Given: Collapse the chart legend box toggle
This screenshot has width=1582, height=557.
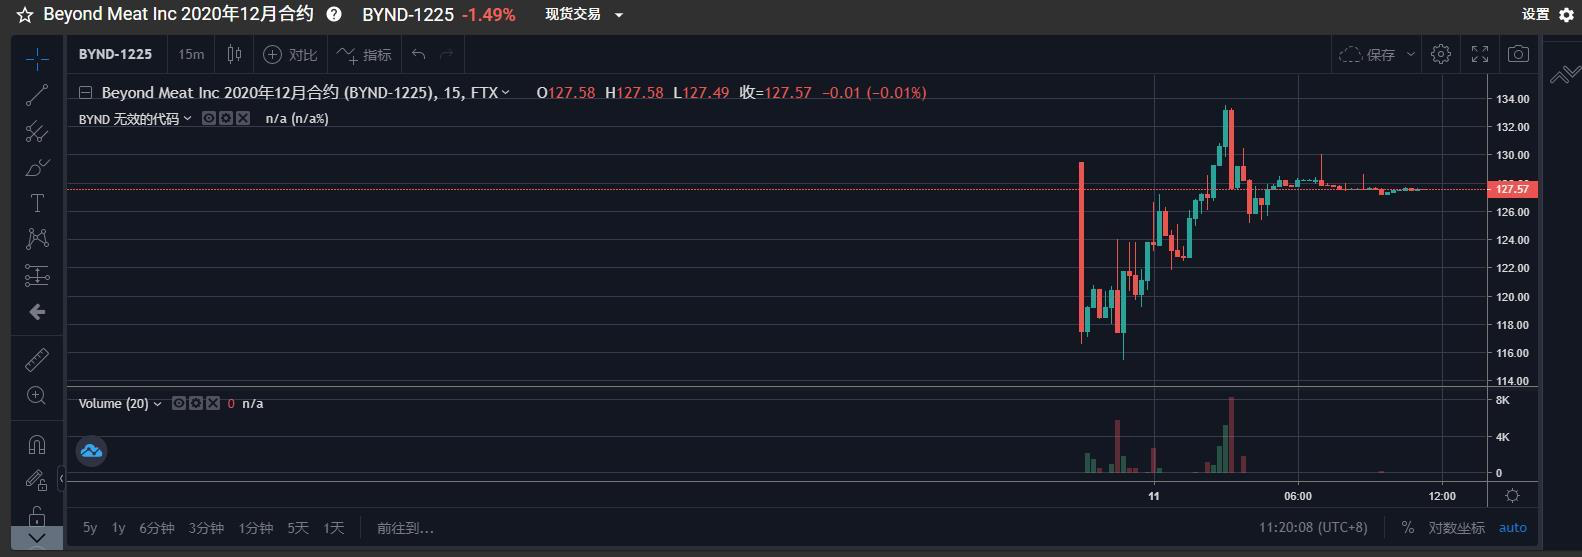Looking at the screenshot, I should click(x=86, y=92).
